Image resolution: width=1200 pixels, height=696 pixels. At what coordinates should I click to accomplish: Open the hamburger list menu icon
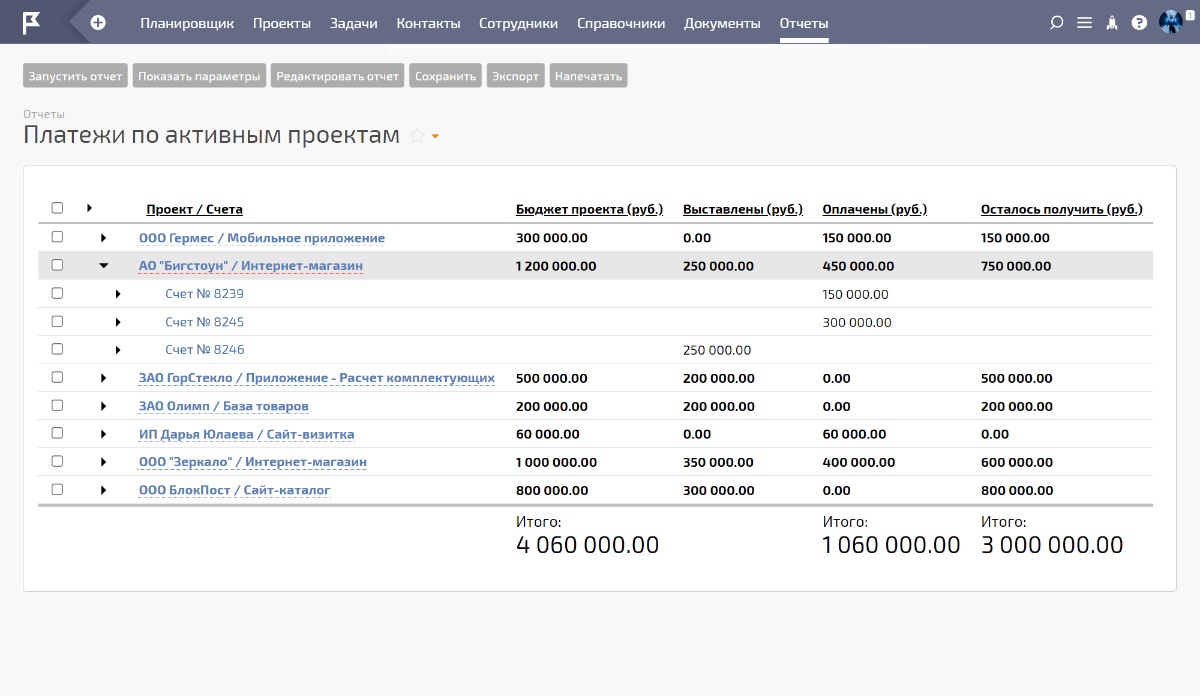[x=1084, y=23]
